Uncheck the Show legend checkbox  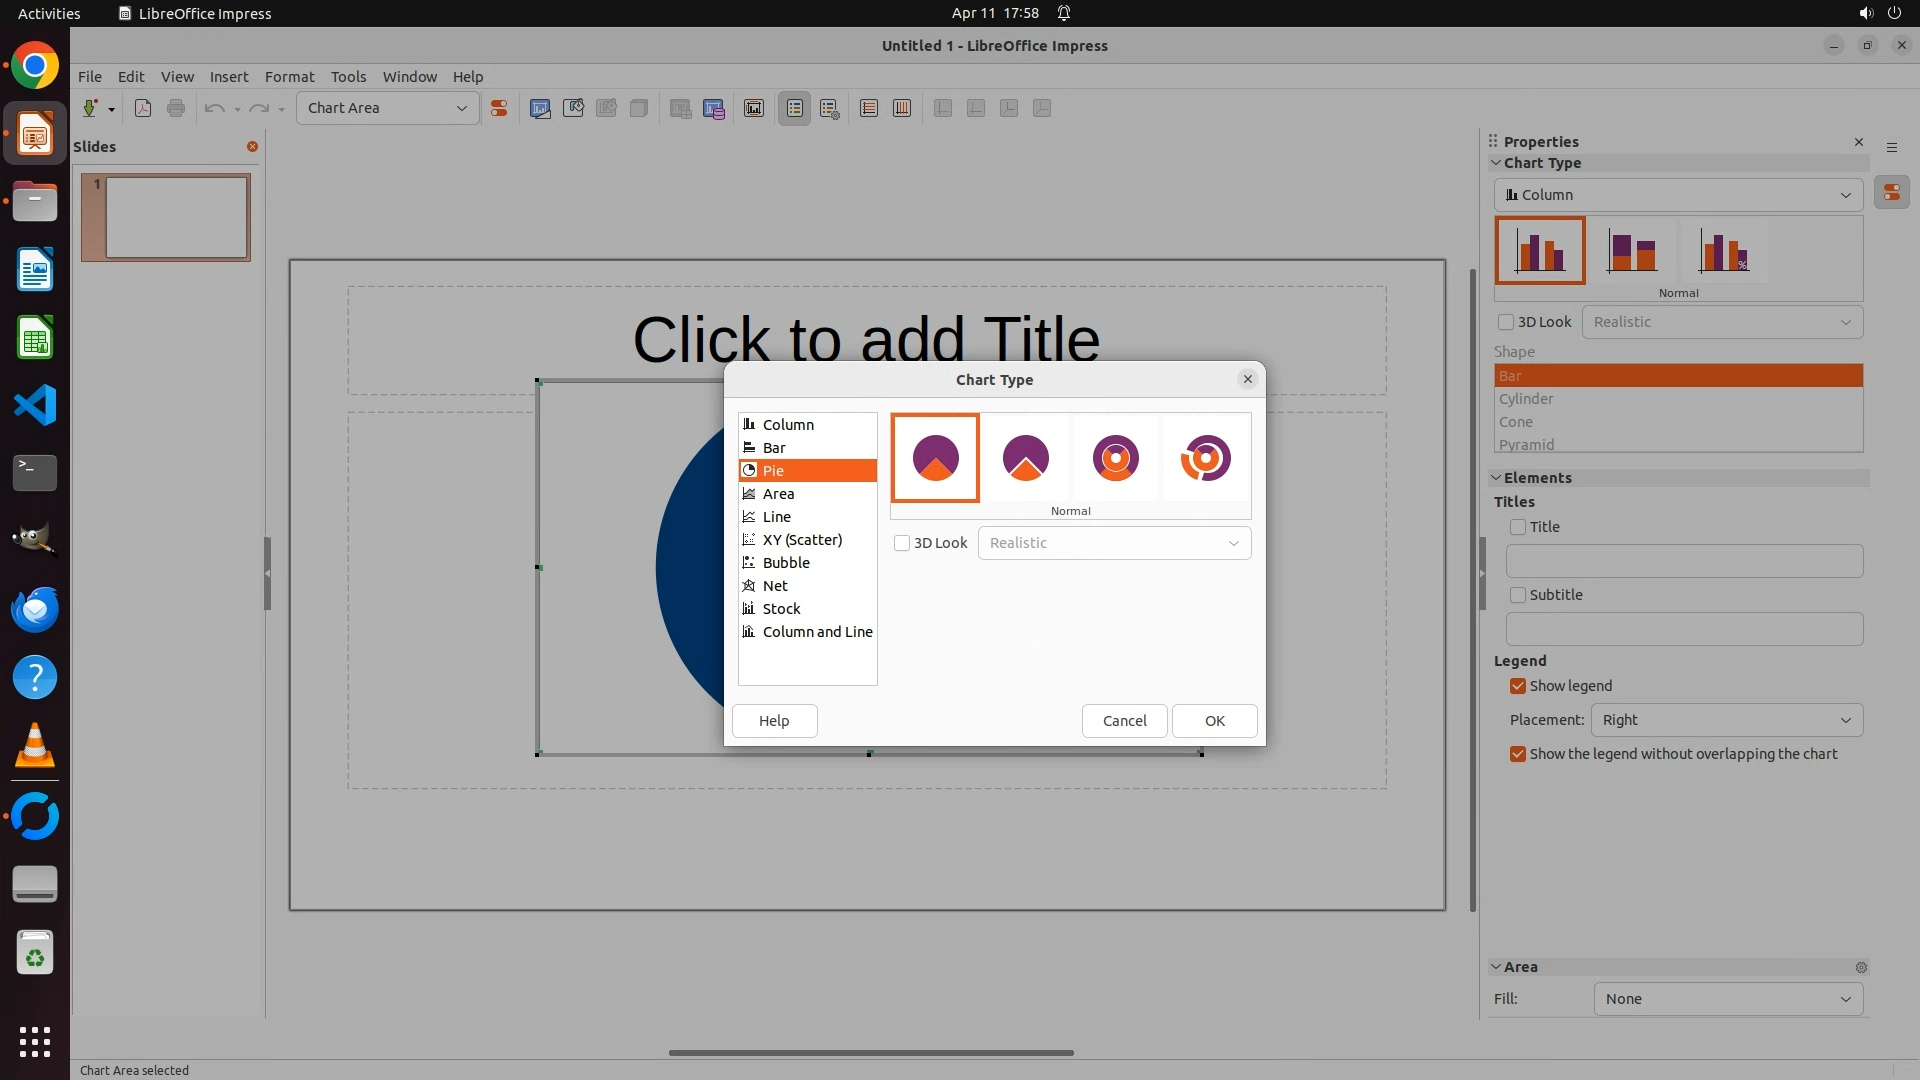(1518, 686)
